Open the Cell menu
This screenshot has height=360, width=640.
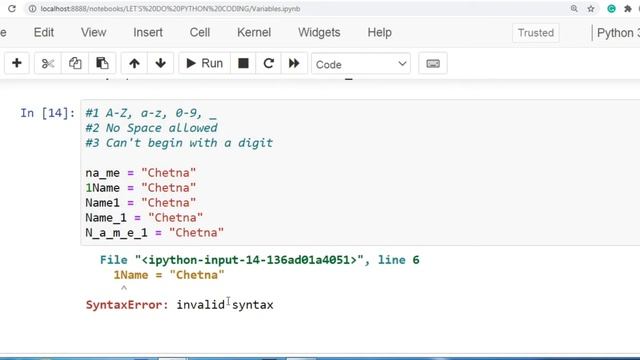[200, 33]
